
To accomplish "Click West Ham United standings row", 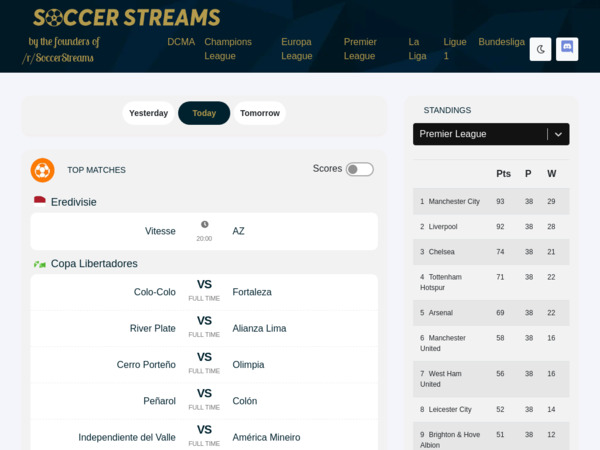I will point(491,379).
